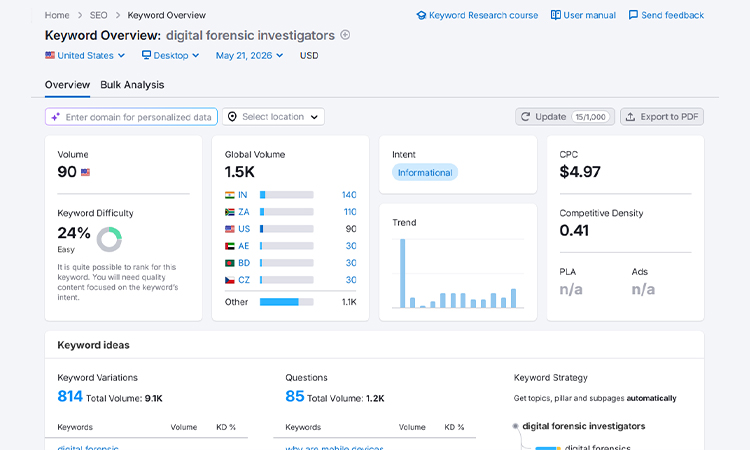This screenshot has height=450, width=750.
Task: Click the upload icon on Export to PDF
Action: (630, 117)
